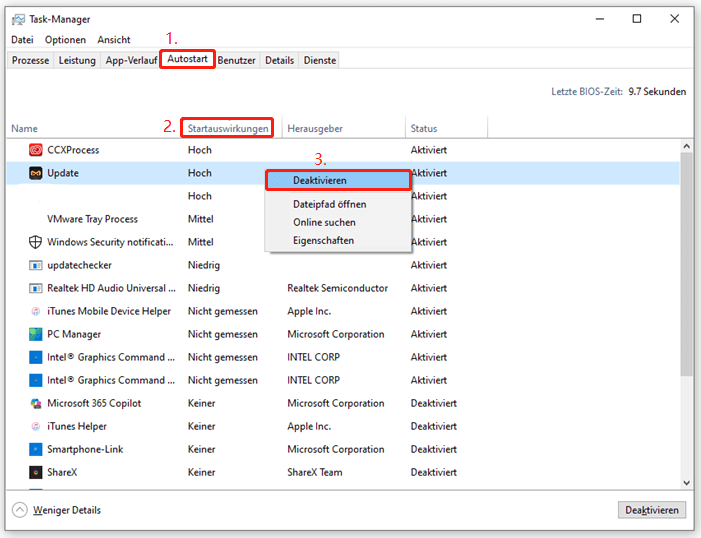This screenshot has height=538, width=701.
Task: Switch to the Leistung tab
Action: pos(77,60)
